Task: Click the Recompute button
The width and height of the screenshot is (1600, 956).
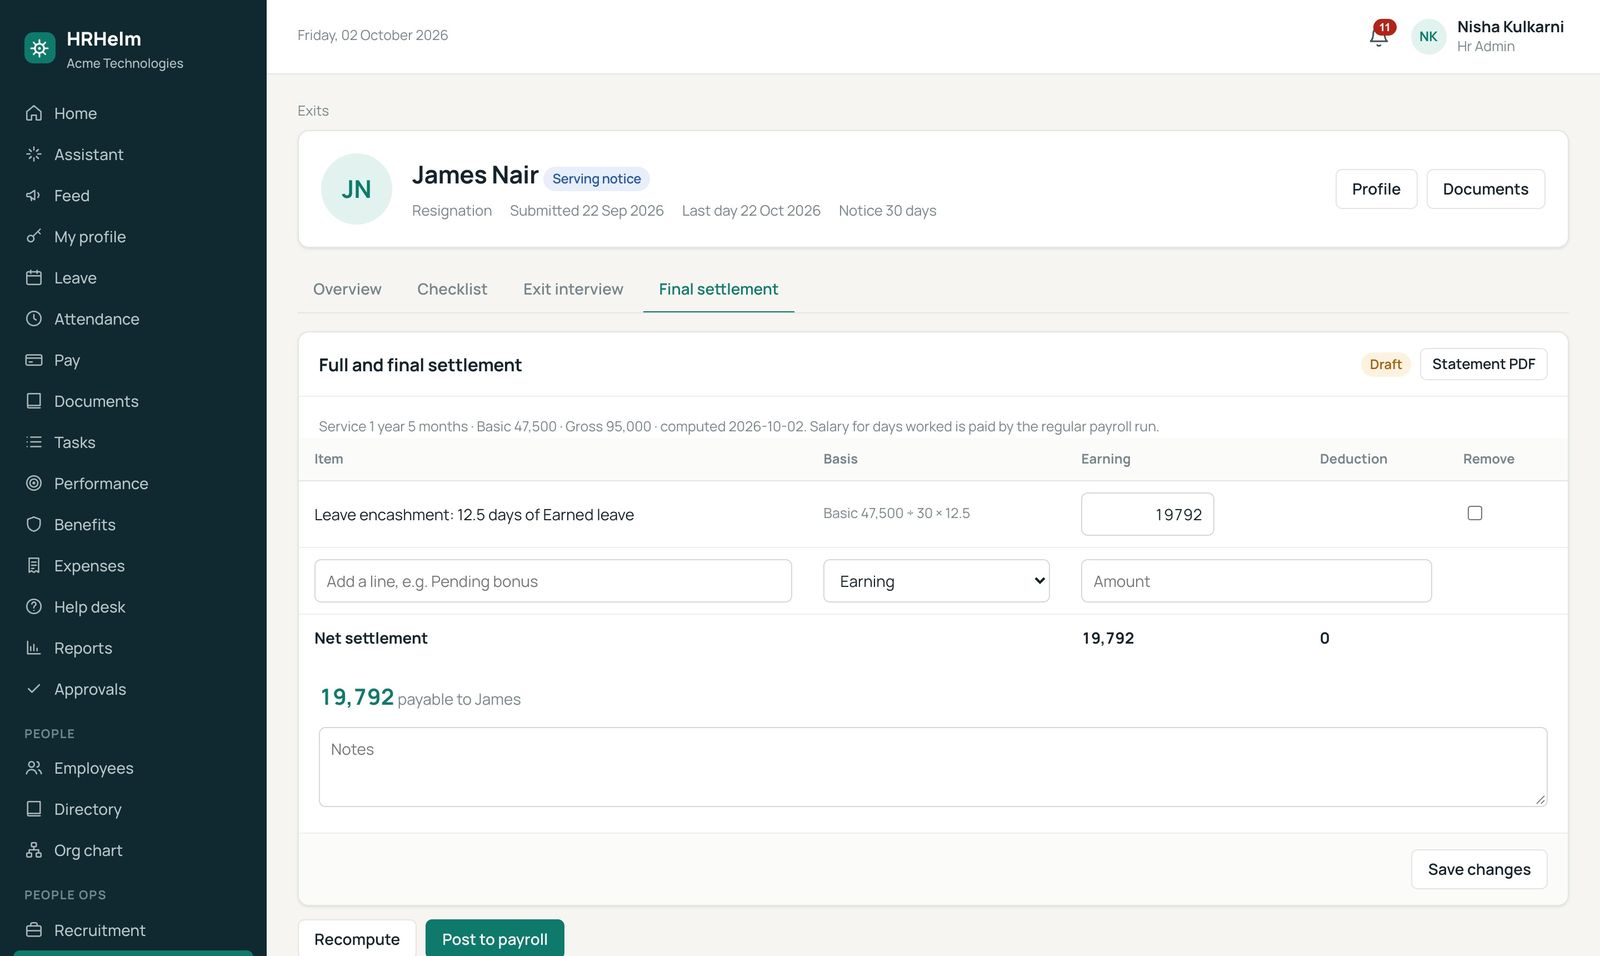Action: tap(357, 939)
